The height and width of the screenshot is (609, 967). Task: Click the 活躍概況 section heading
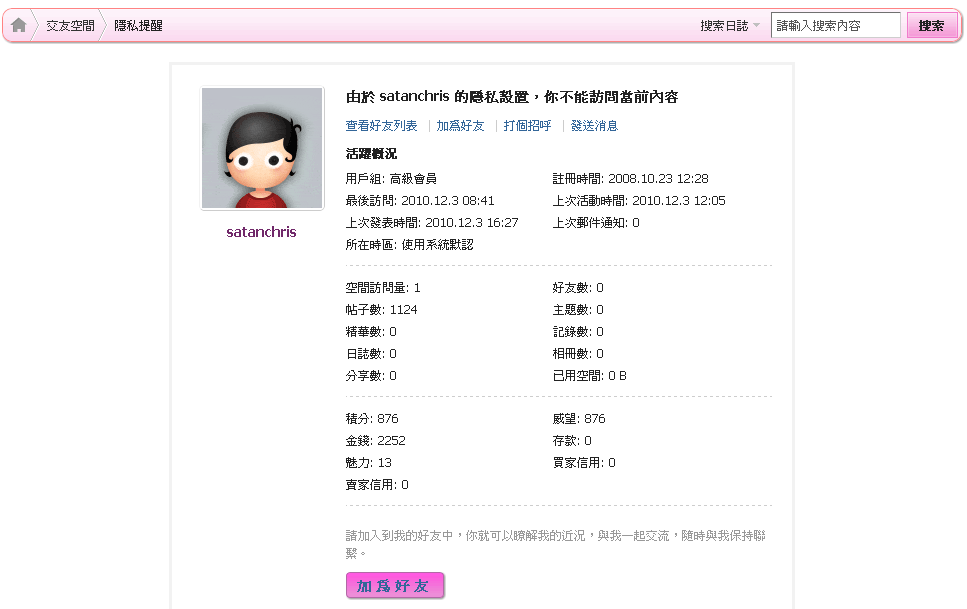tap(371, 154)
